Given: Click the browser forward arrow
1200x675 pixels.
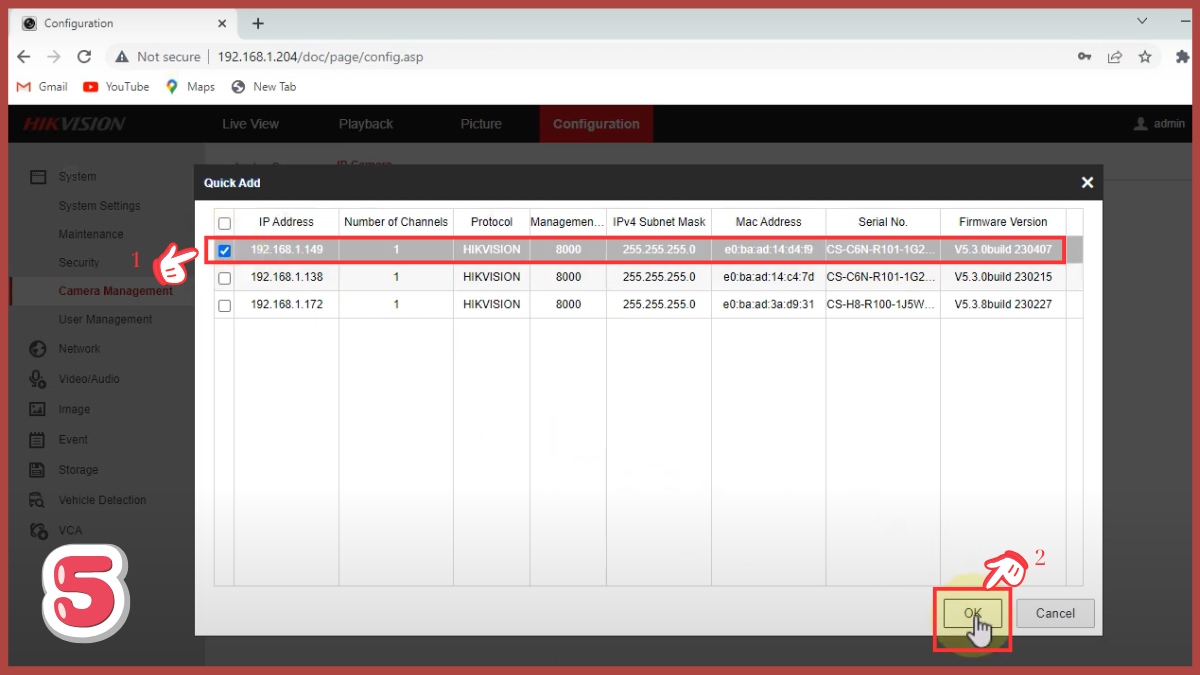Looking at the screenshot, I should click(54, 57).
